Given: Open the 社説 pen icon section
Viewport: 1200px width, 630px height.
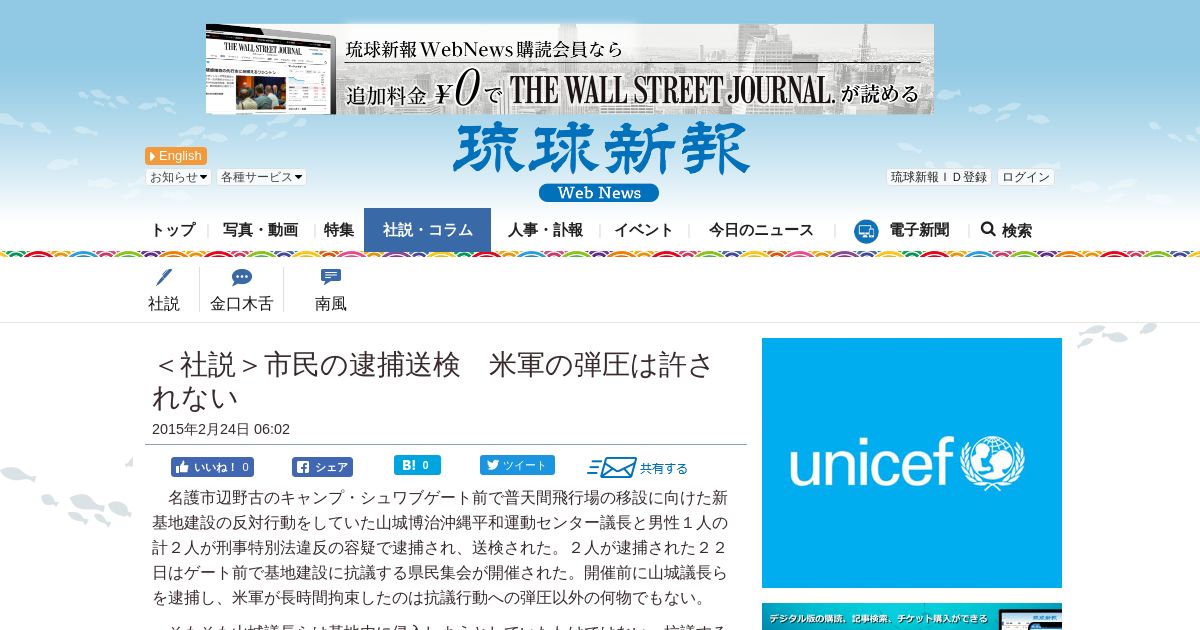Looking at the screenshot, I should tap(164, 278).
